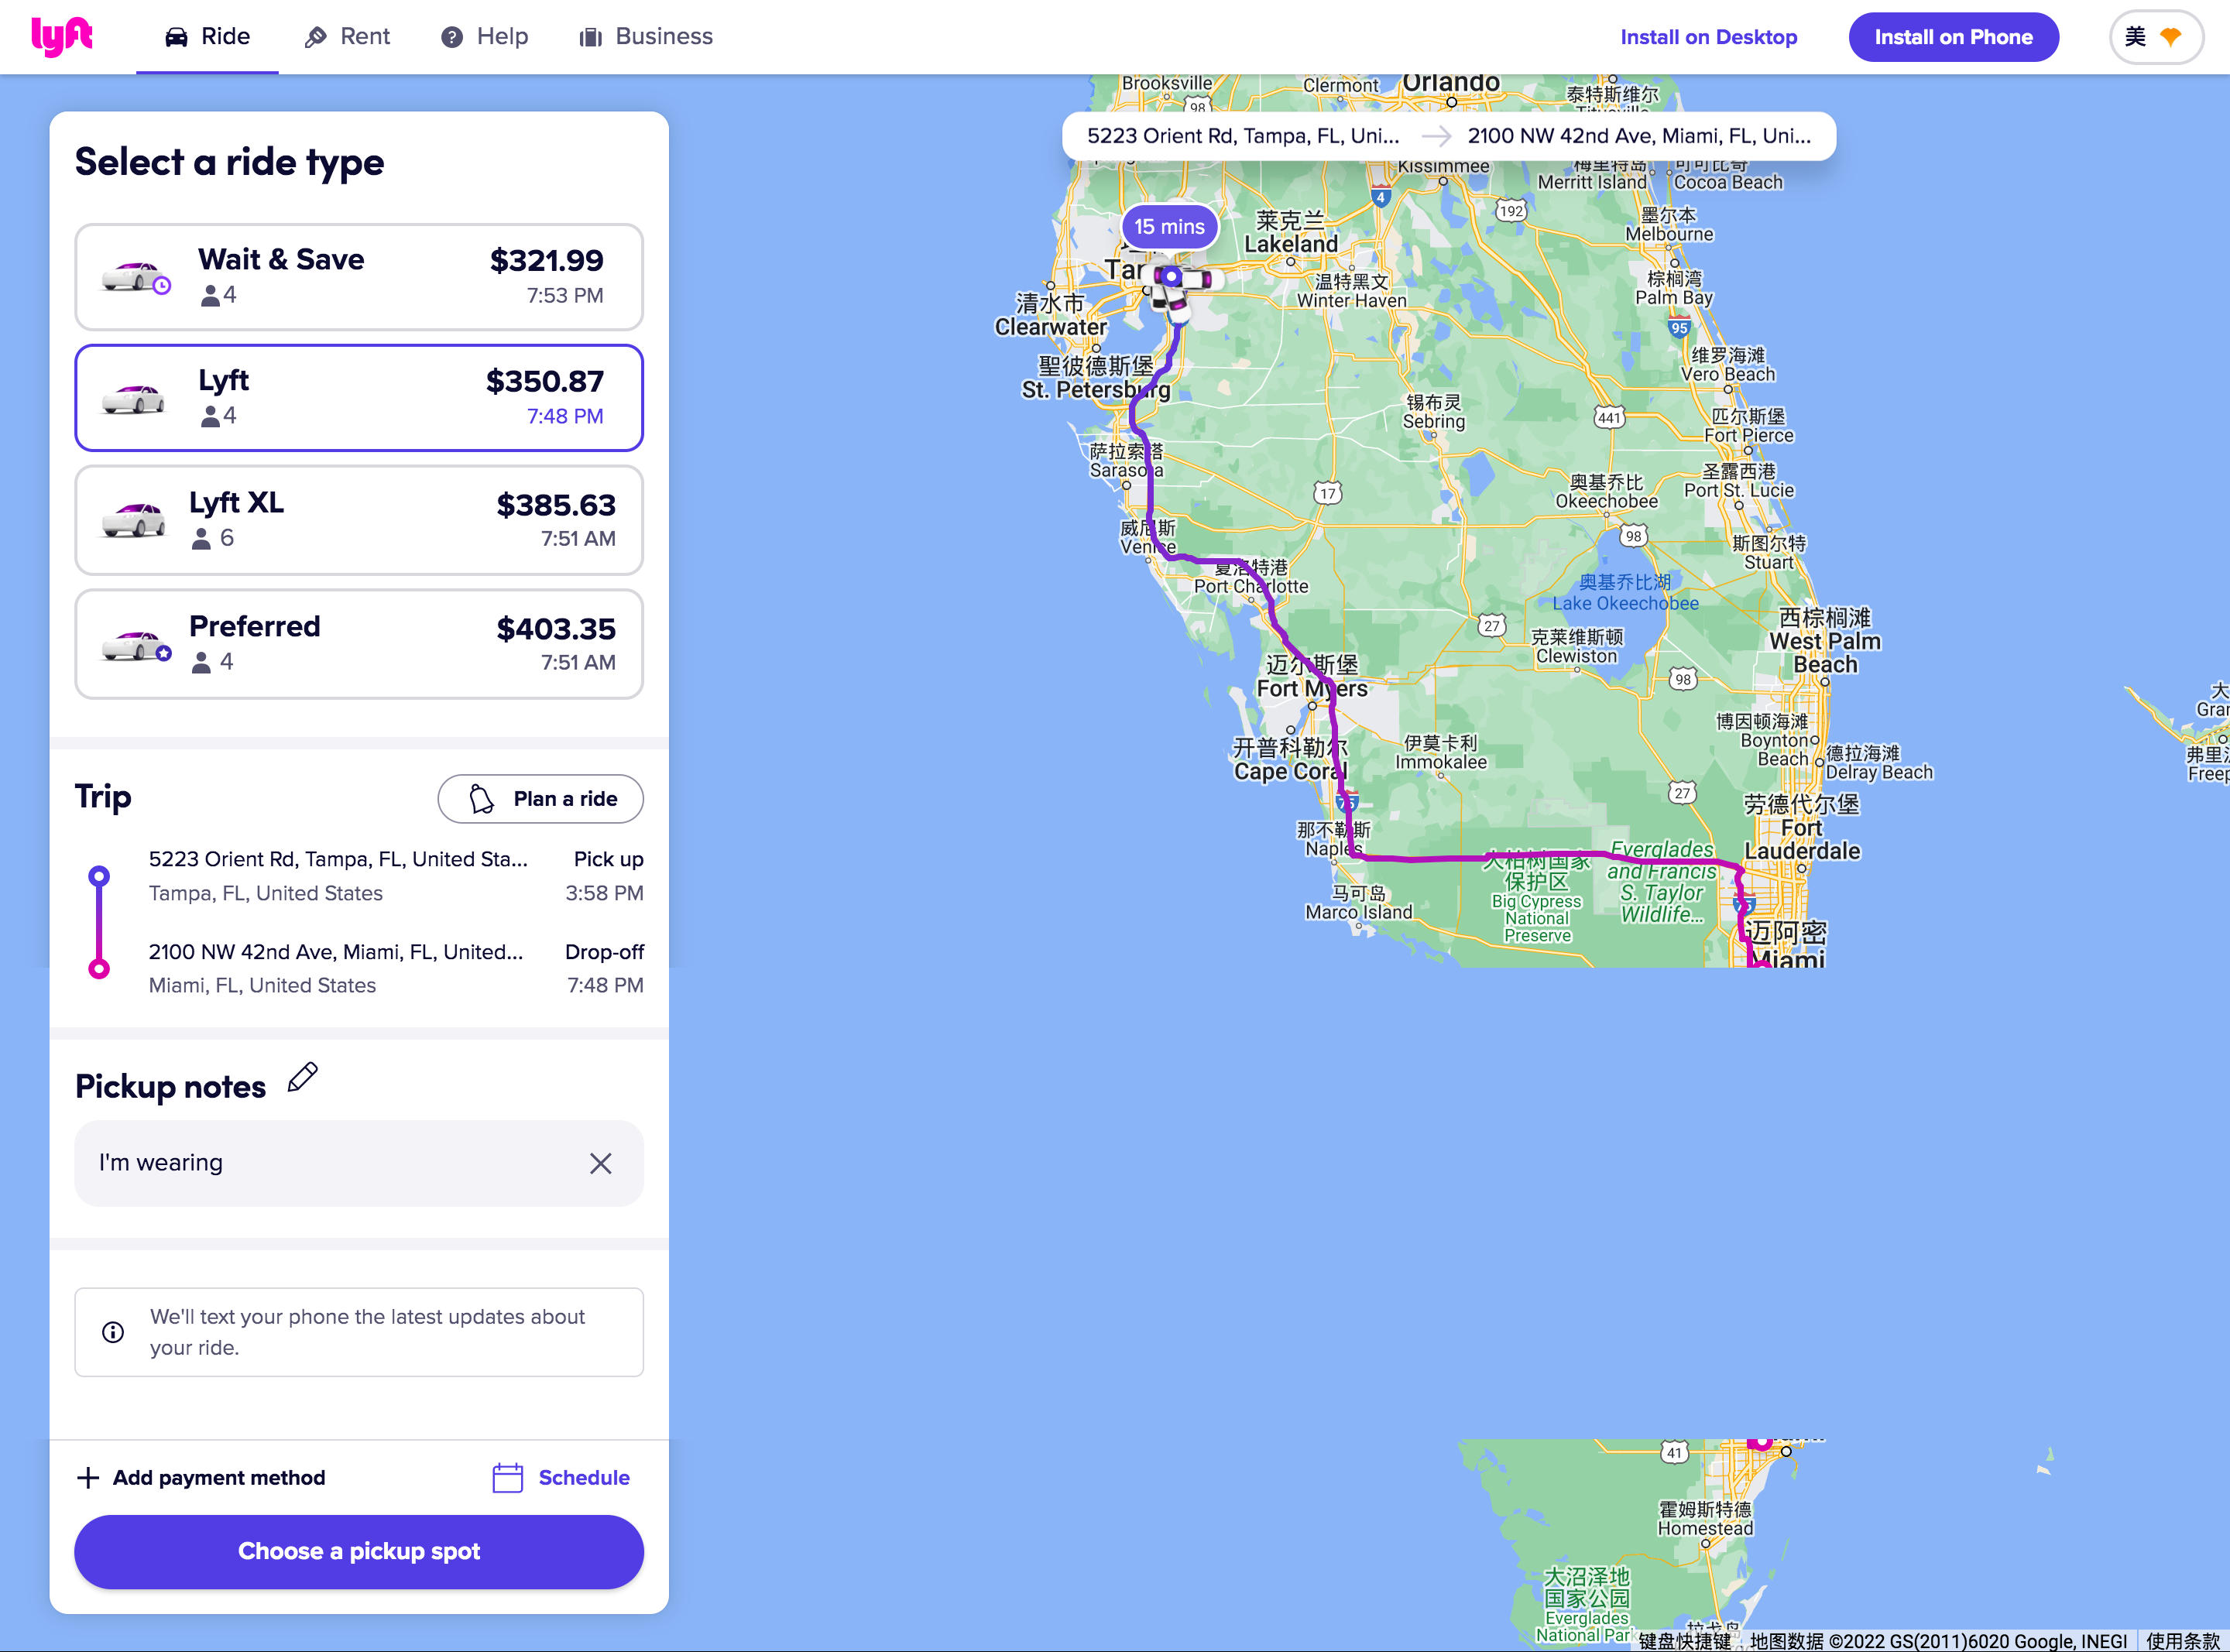Click the pencil icon beside Pickup notes
Screen dimensions: 2230x1652
[x=302, y=1078]
